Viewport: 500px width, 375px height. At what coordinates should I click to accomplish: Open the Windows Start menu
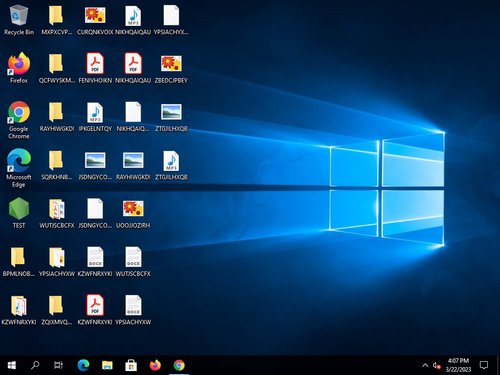pyautogui.click(x=12, y=365)
